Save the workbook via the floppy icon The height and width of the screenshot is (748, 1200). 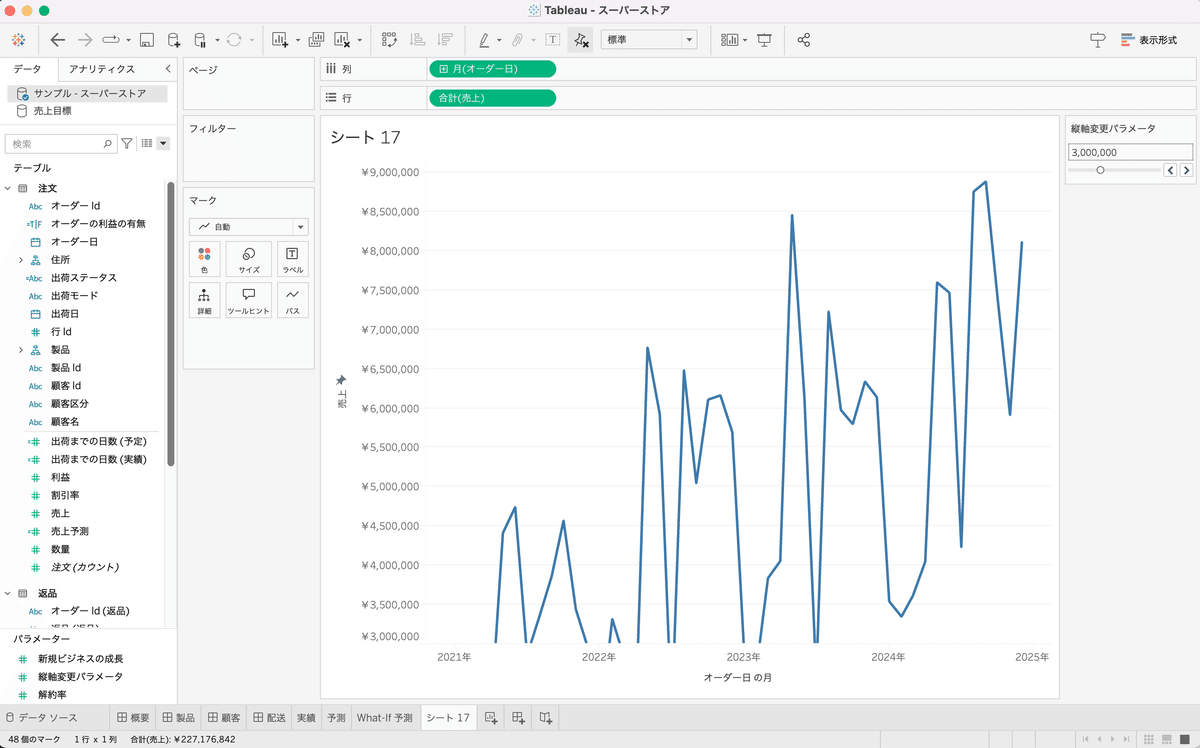[146, 40]
